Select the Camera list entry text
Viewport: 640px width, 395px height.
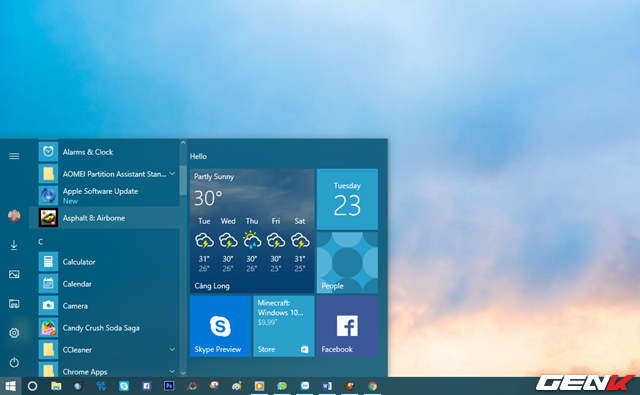[x=75, y=306]
